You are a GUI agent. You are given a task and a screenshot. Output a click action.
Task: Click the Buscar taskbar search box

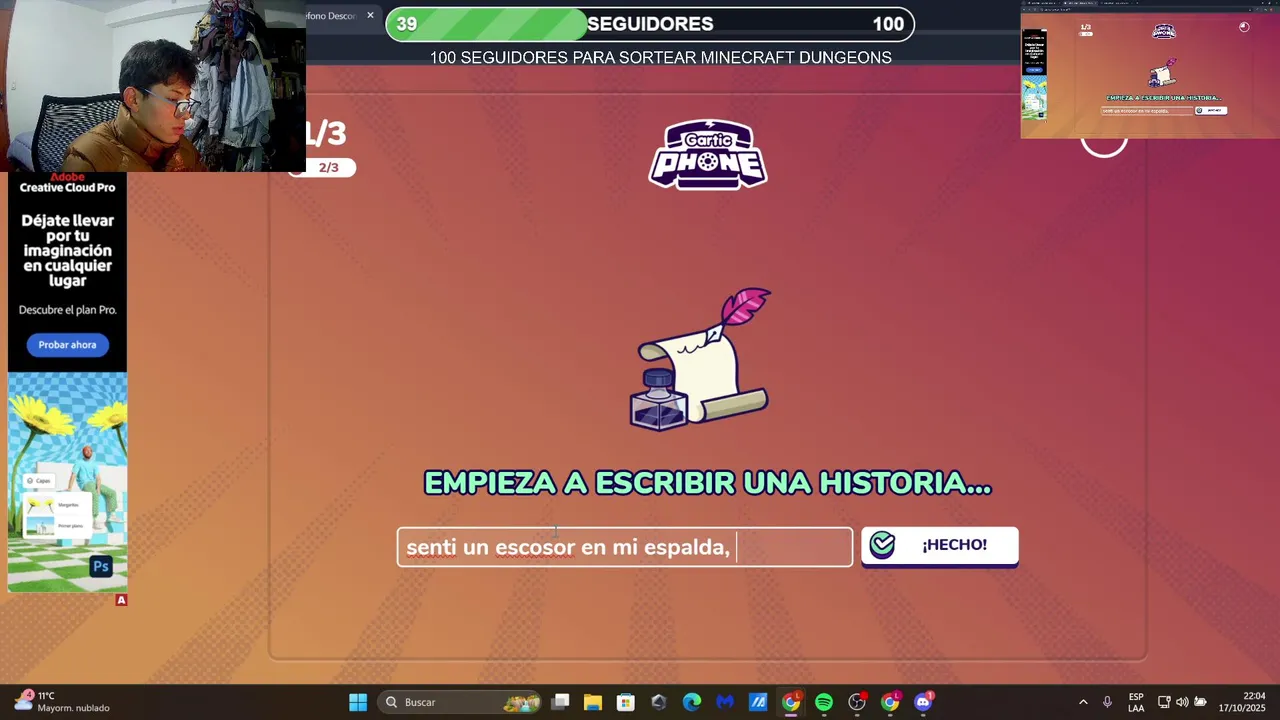click(461, 702)
